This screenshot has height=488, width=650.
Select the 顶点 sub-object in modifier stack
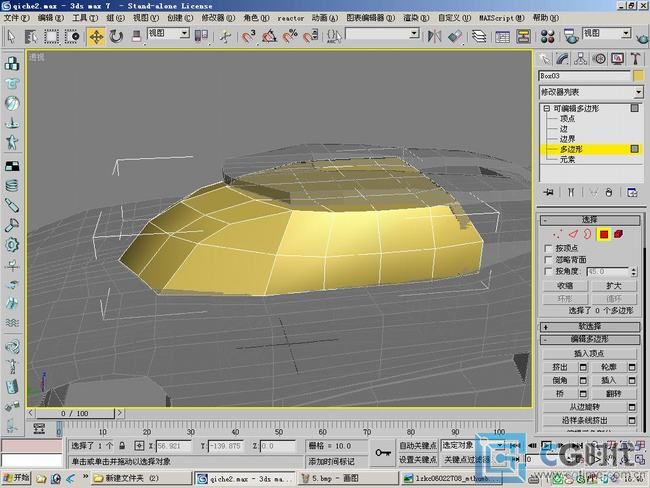point(567,119)
